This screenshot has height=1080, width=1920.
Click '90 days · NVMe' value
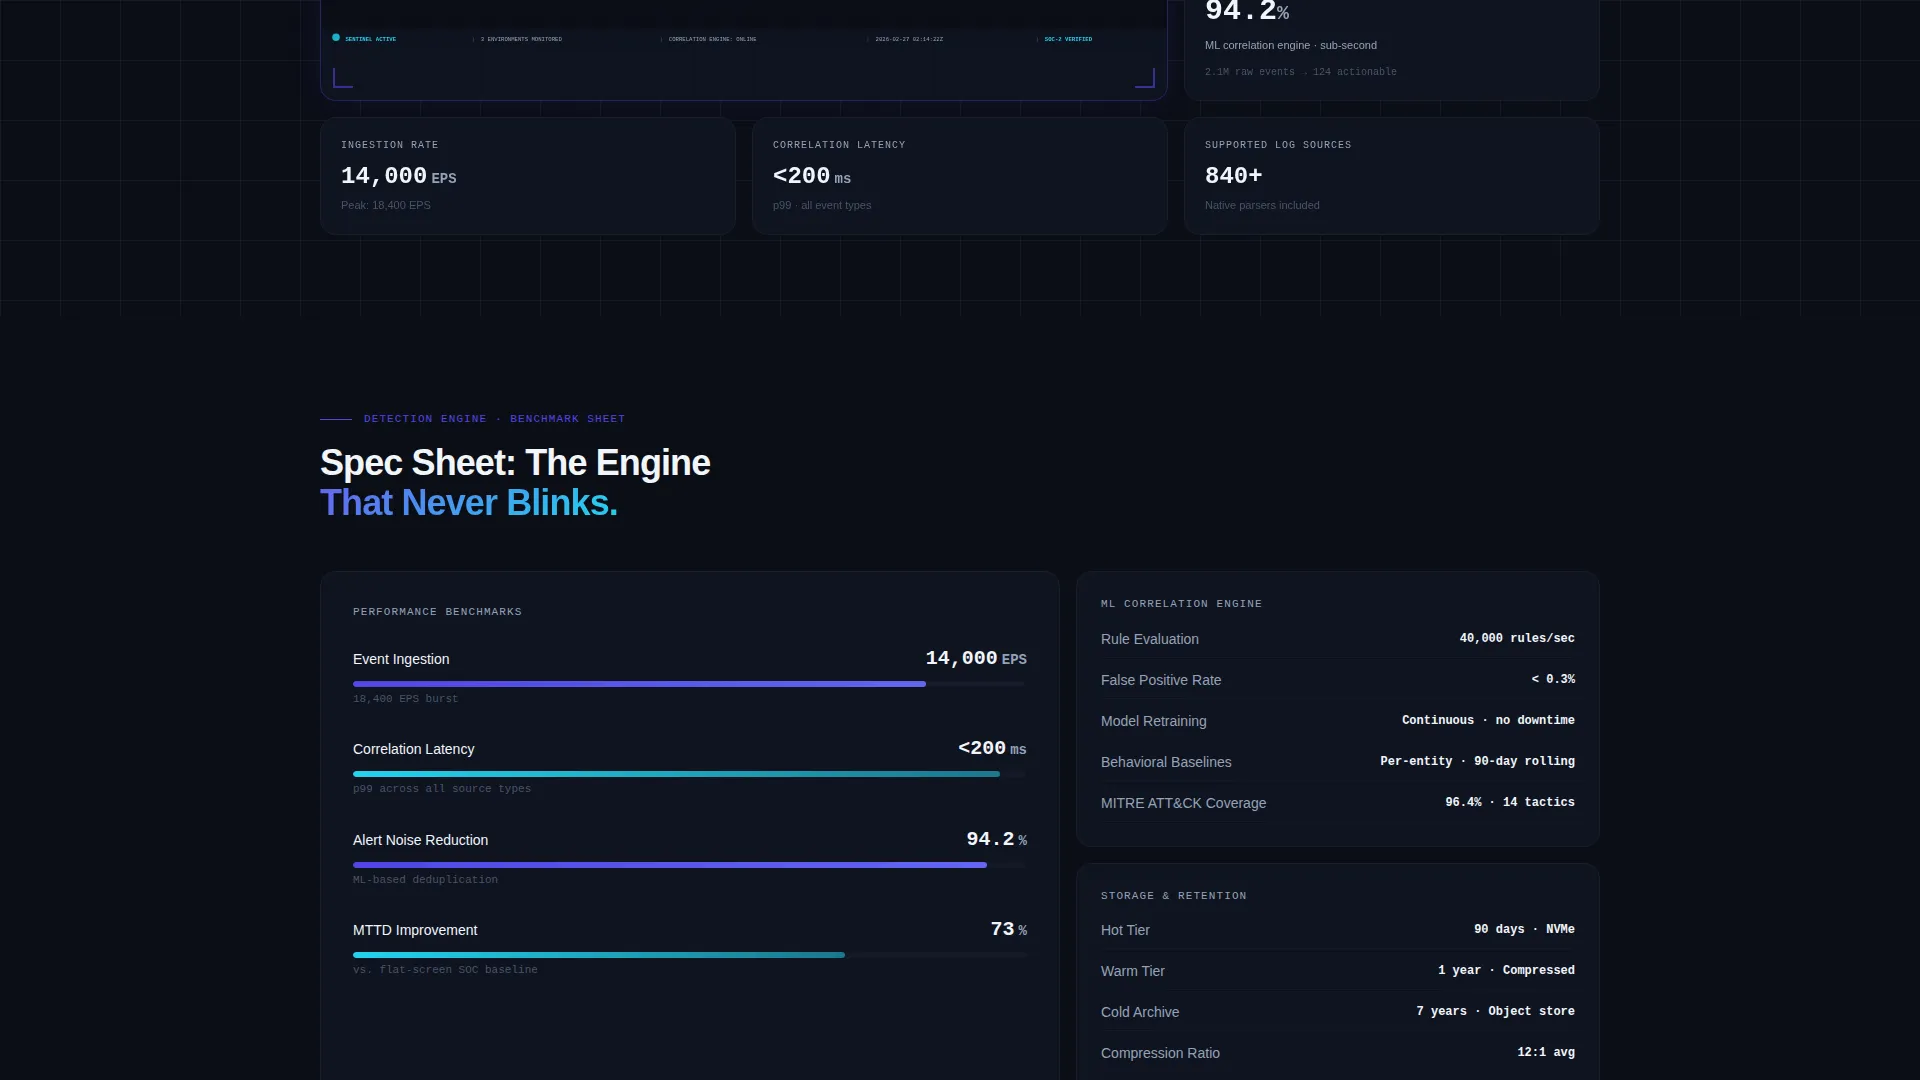[1524, 929]
